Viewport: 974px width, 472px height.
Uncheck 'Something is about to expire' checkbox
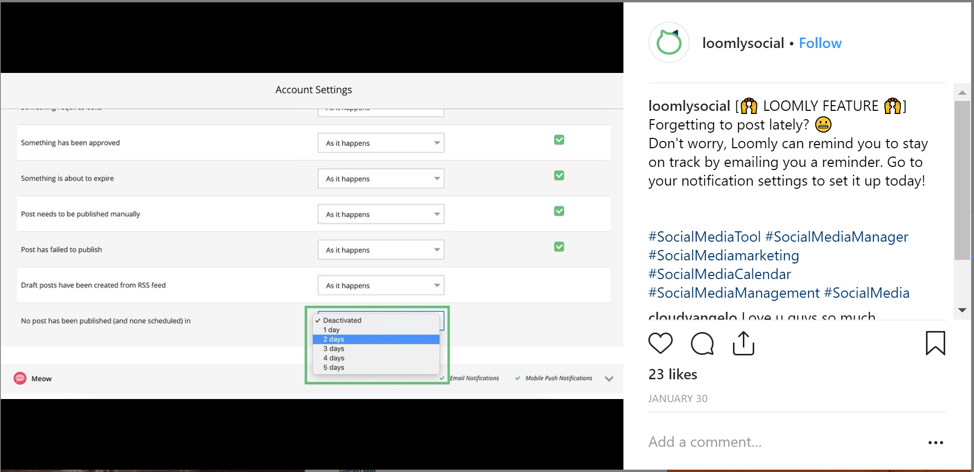click(x=559, y=175)
